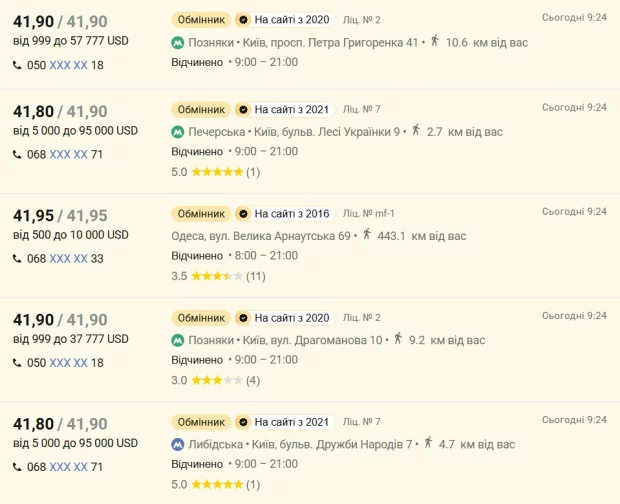Click the walking icon before 443.1 км
The width and height of the screenshot is (620, 504).
(x=367, y=235)
